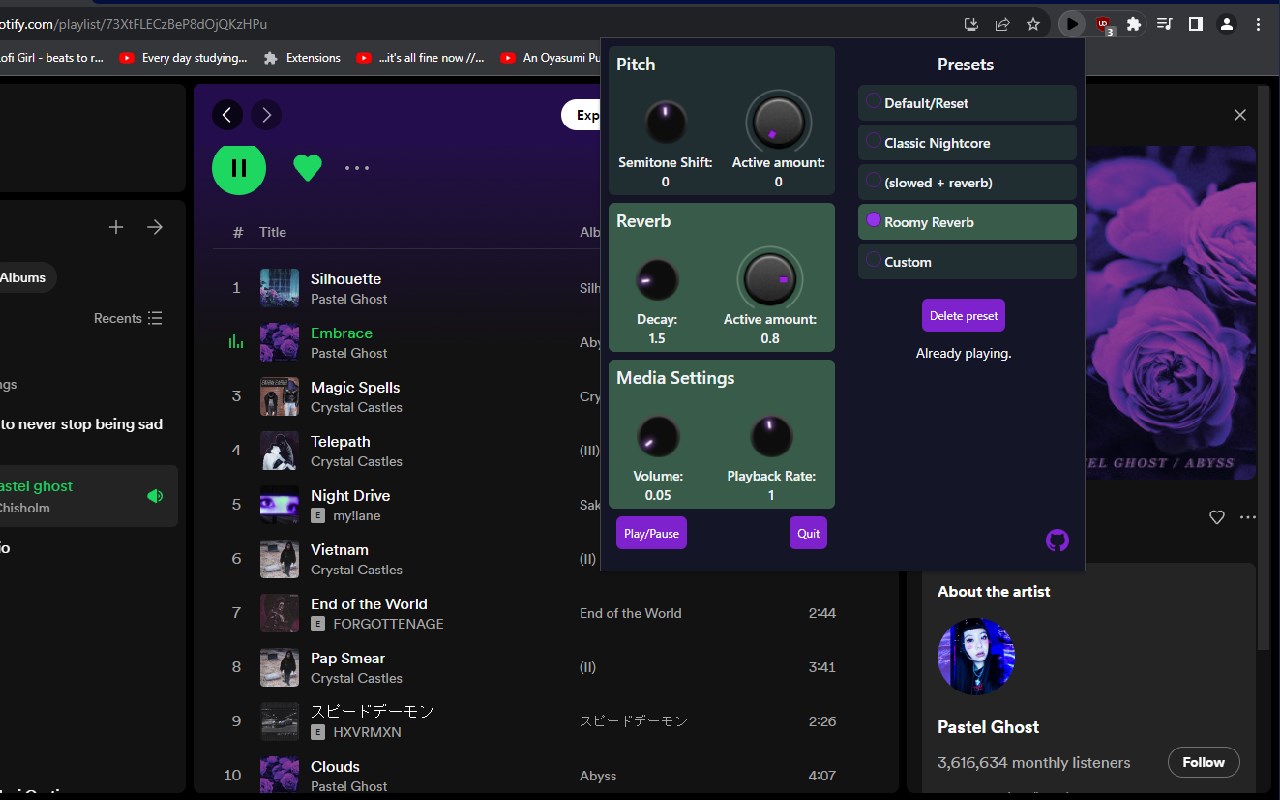
Task: Click the Playback Rate knob
Action: (x=771, y=437)
